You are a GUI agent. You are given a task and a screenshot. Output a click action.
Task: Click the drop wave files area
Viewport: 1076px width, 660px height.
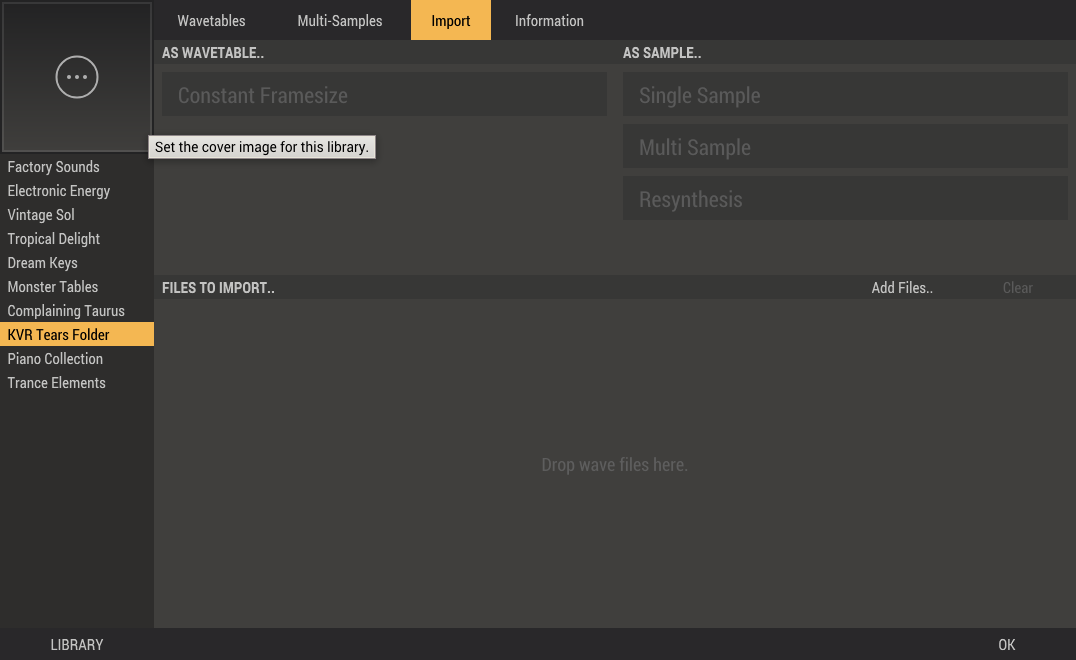[x=614, y=464]
